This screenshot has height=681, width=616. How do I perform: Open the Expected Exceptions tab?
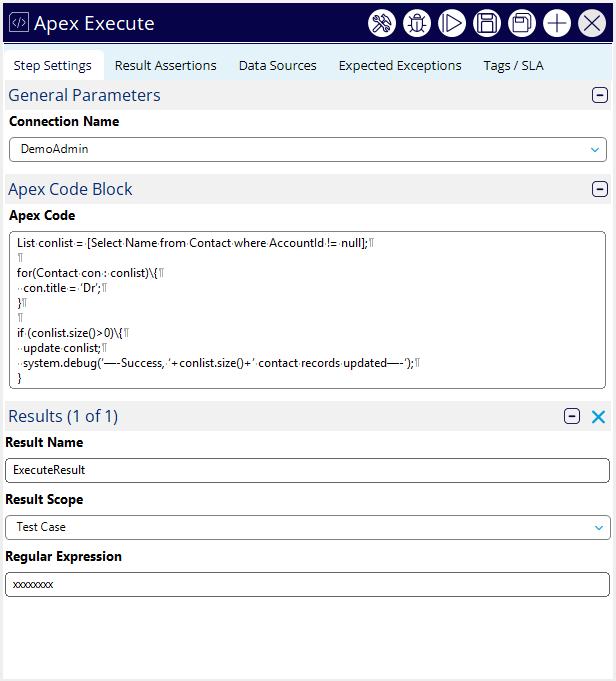pyautogui.click(x=400, y=66)
